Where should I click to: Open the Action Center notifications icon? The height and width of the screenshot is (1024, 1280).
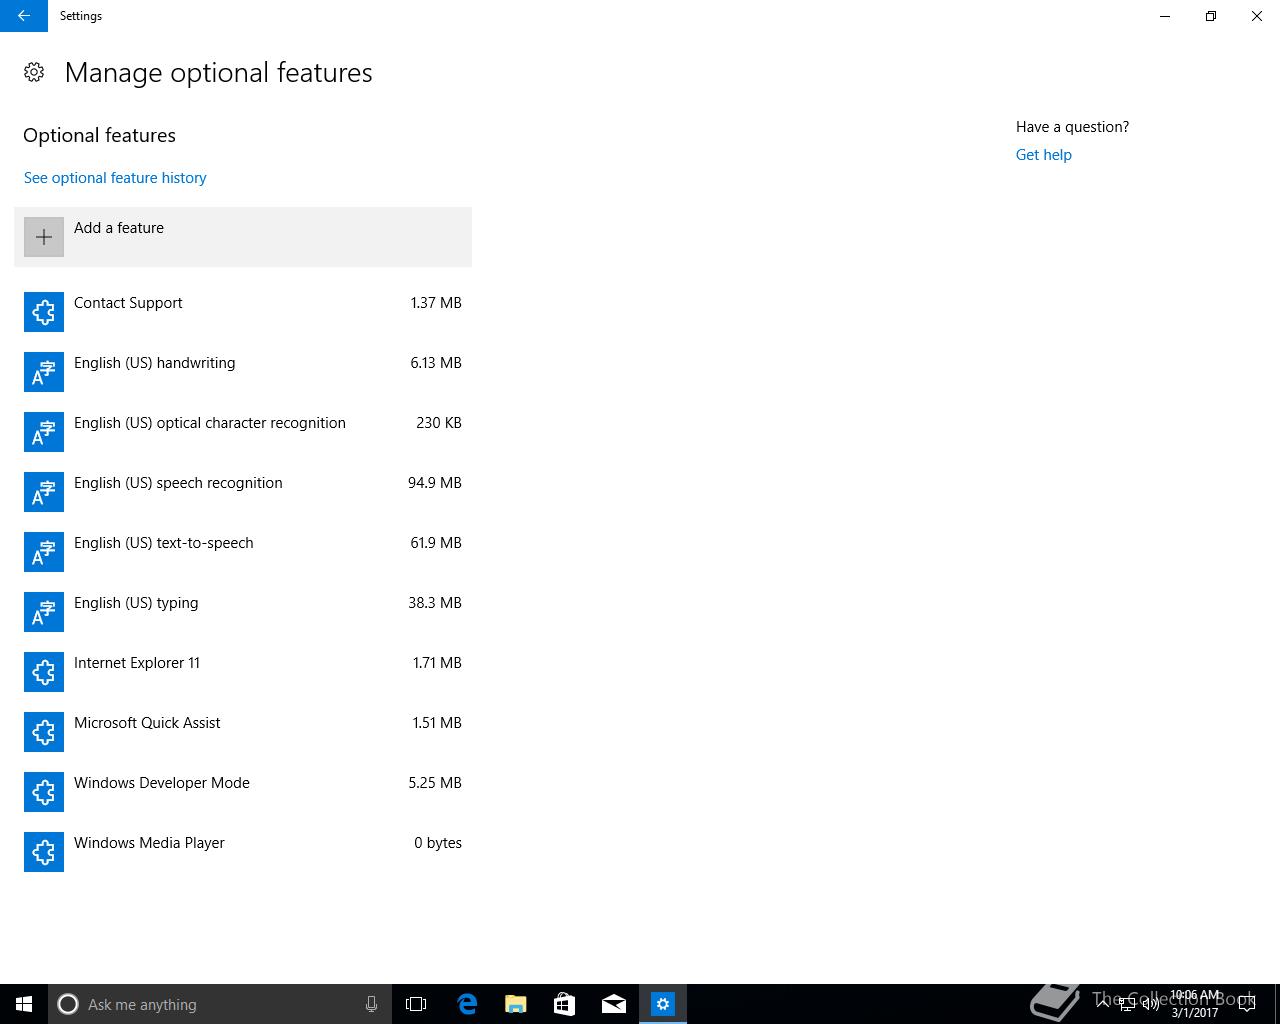(x=1247, y=1004)
